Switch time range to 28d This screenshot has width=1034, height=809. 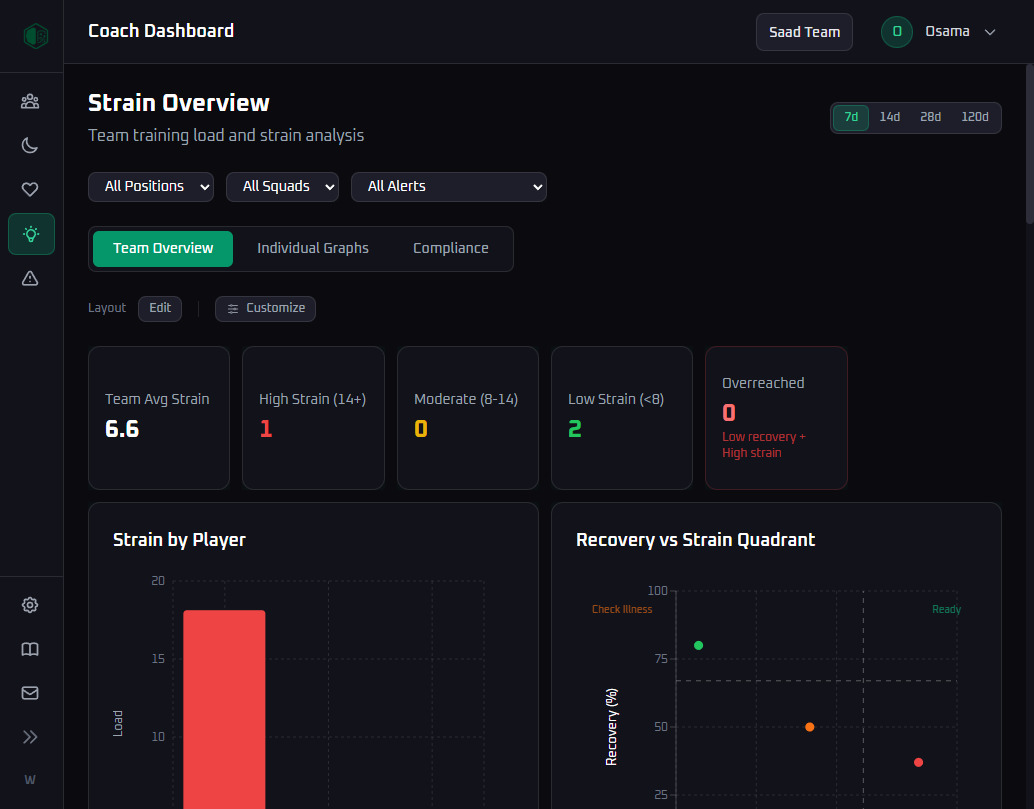(930, 117)
